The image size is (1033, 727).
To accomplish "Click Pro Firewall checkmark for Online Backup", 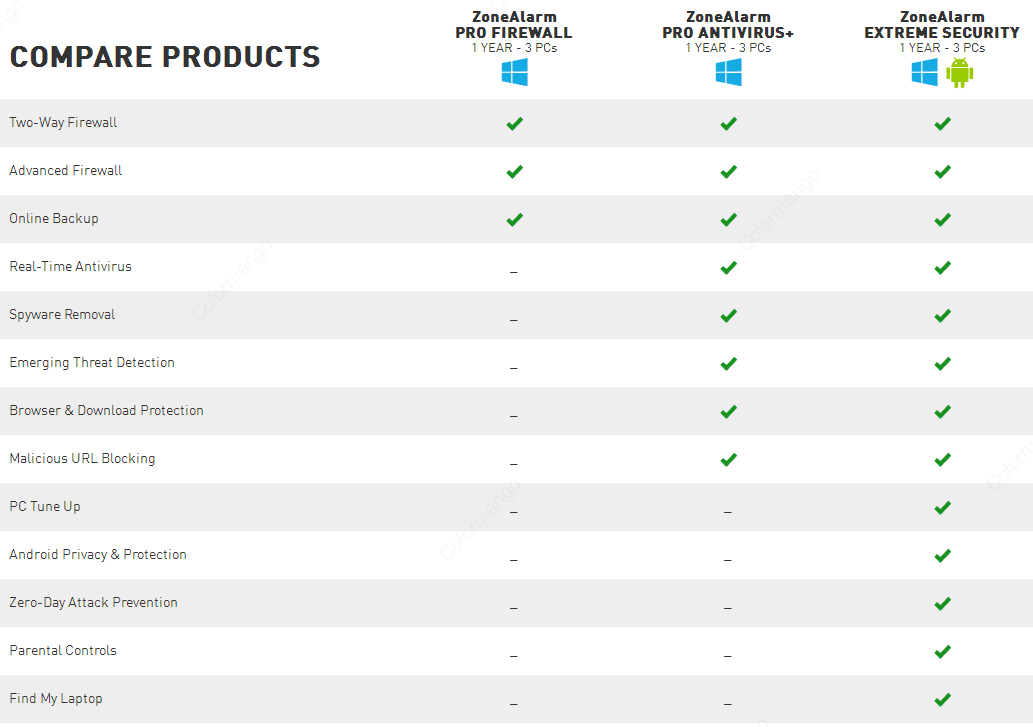I will pyautogui.click(x=515, y=220).
